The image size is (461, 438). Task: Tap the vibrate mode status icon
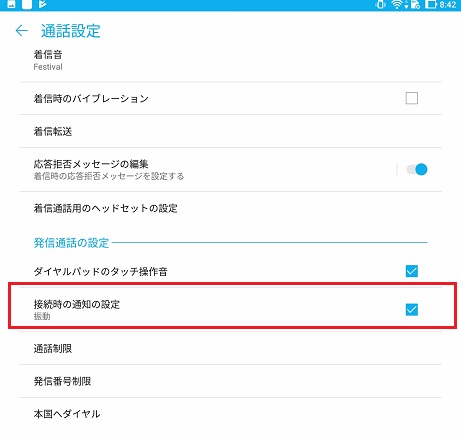[x=380, y=4]
